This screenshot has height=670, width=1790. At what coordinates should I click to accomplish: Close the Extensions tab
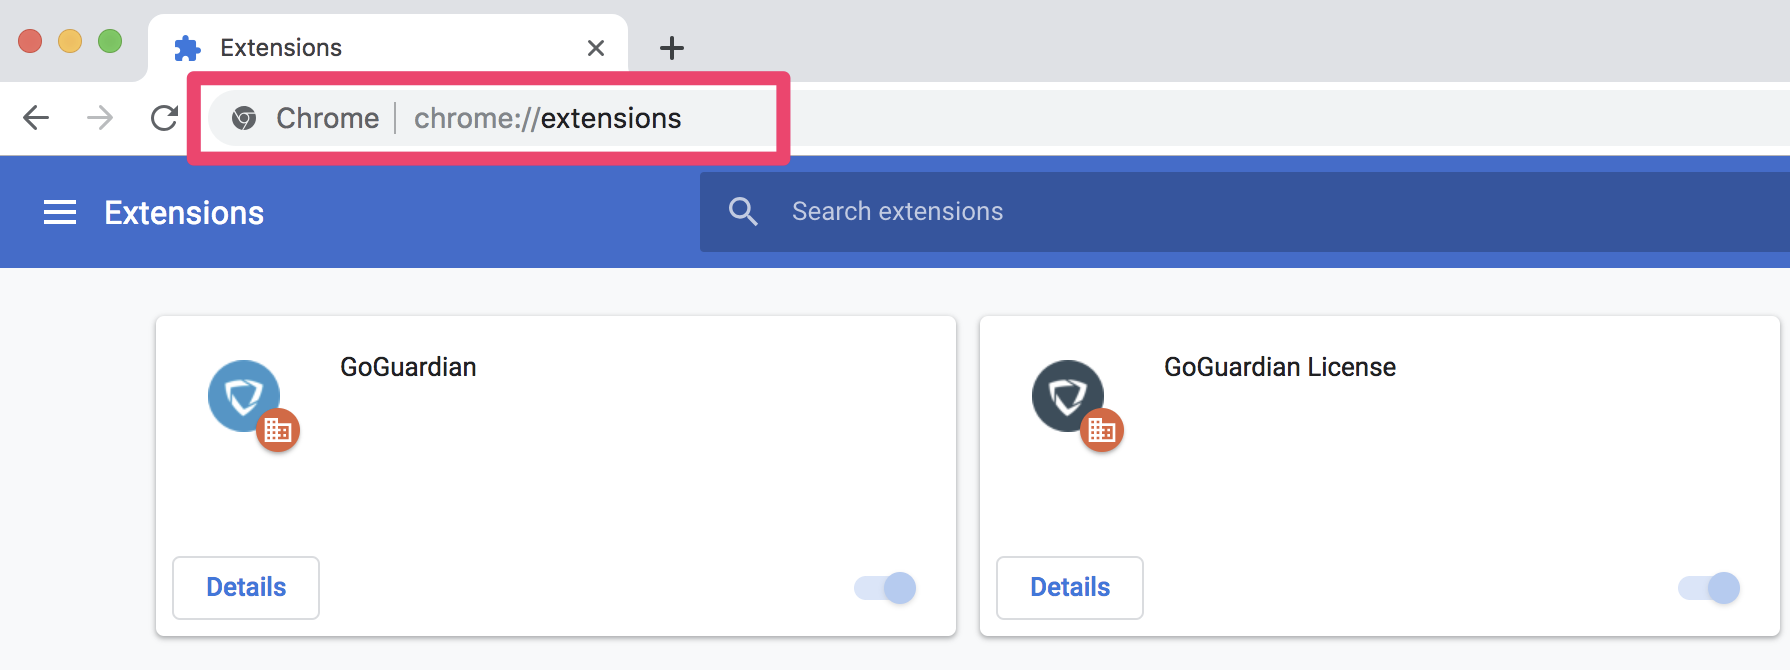(x=596, y=47)
